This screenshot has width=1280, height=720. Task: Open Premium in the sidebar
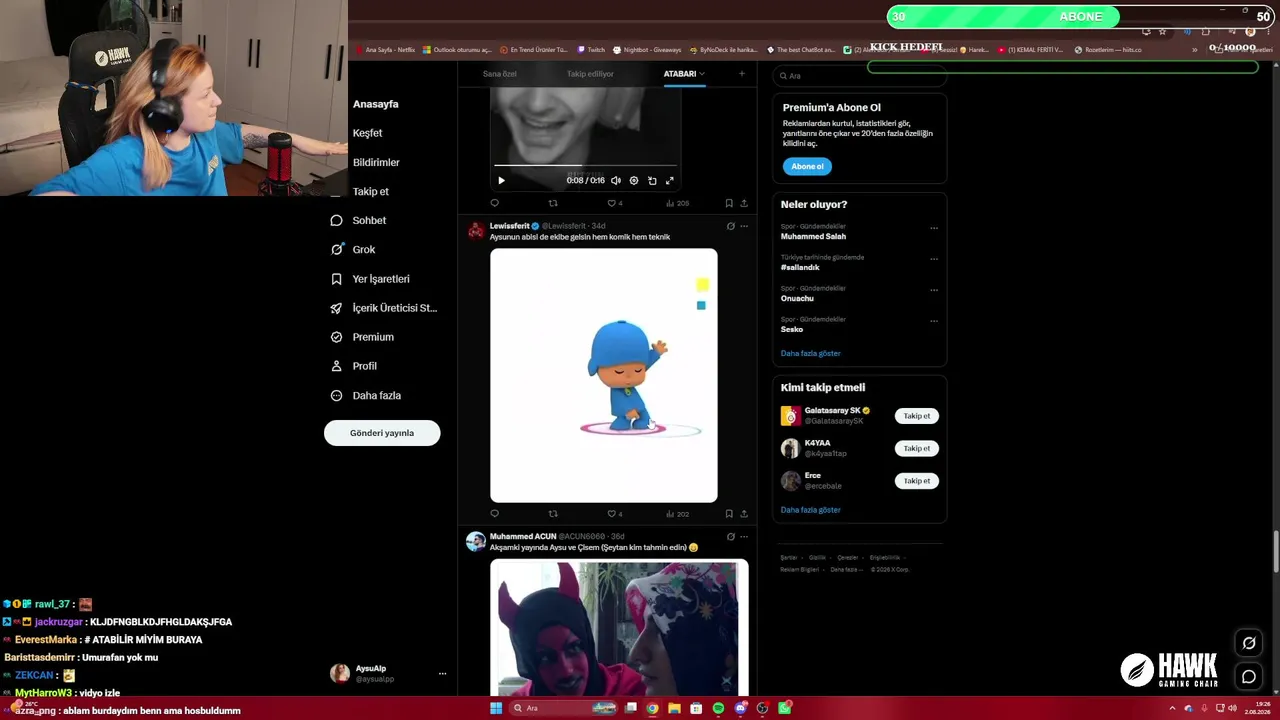point(362,337)
